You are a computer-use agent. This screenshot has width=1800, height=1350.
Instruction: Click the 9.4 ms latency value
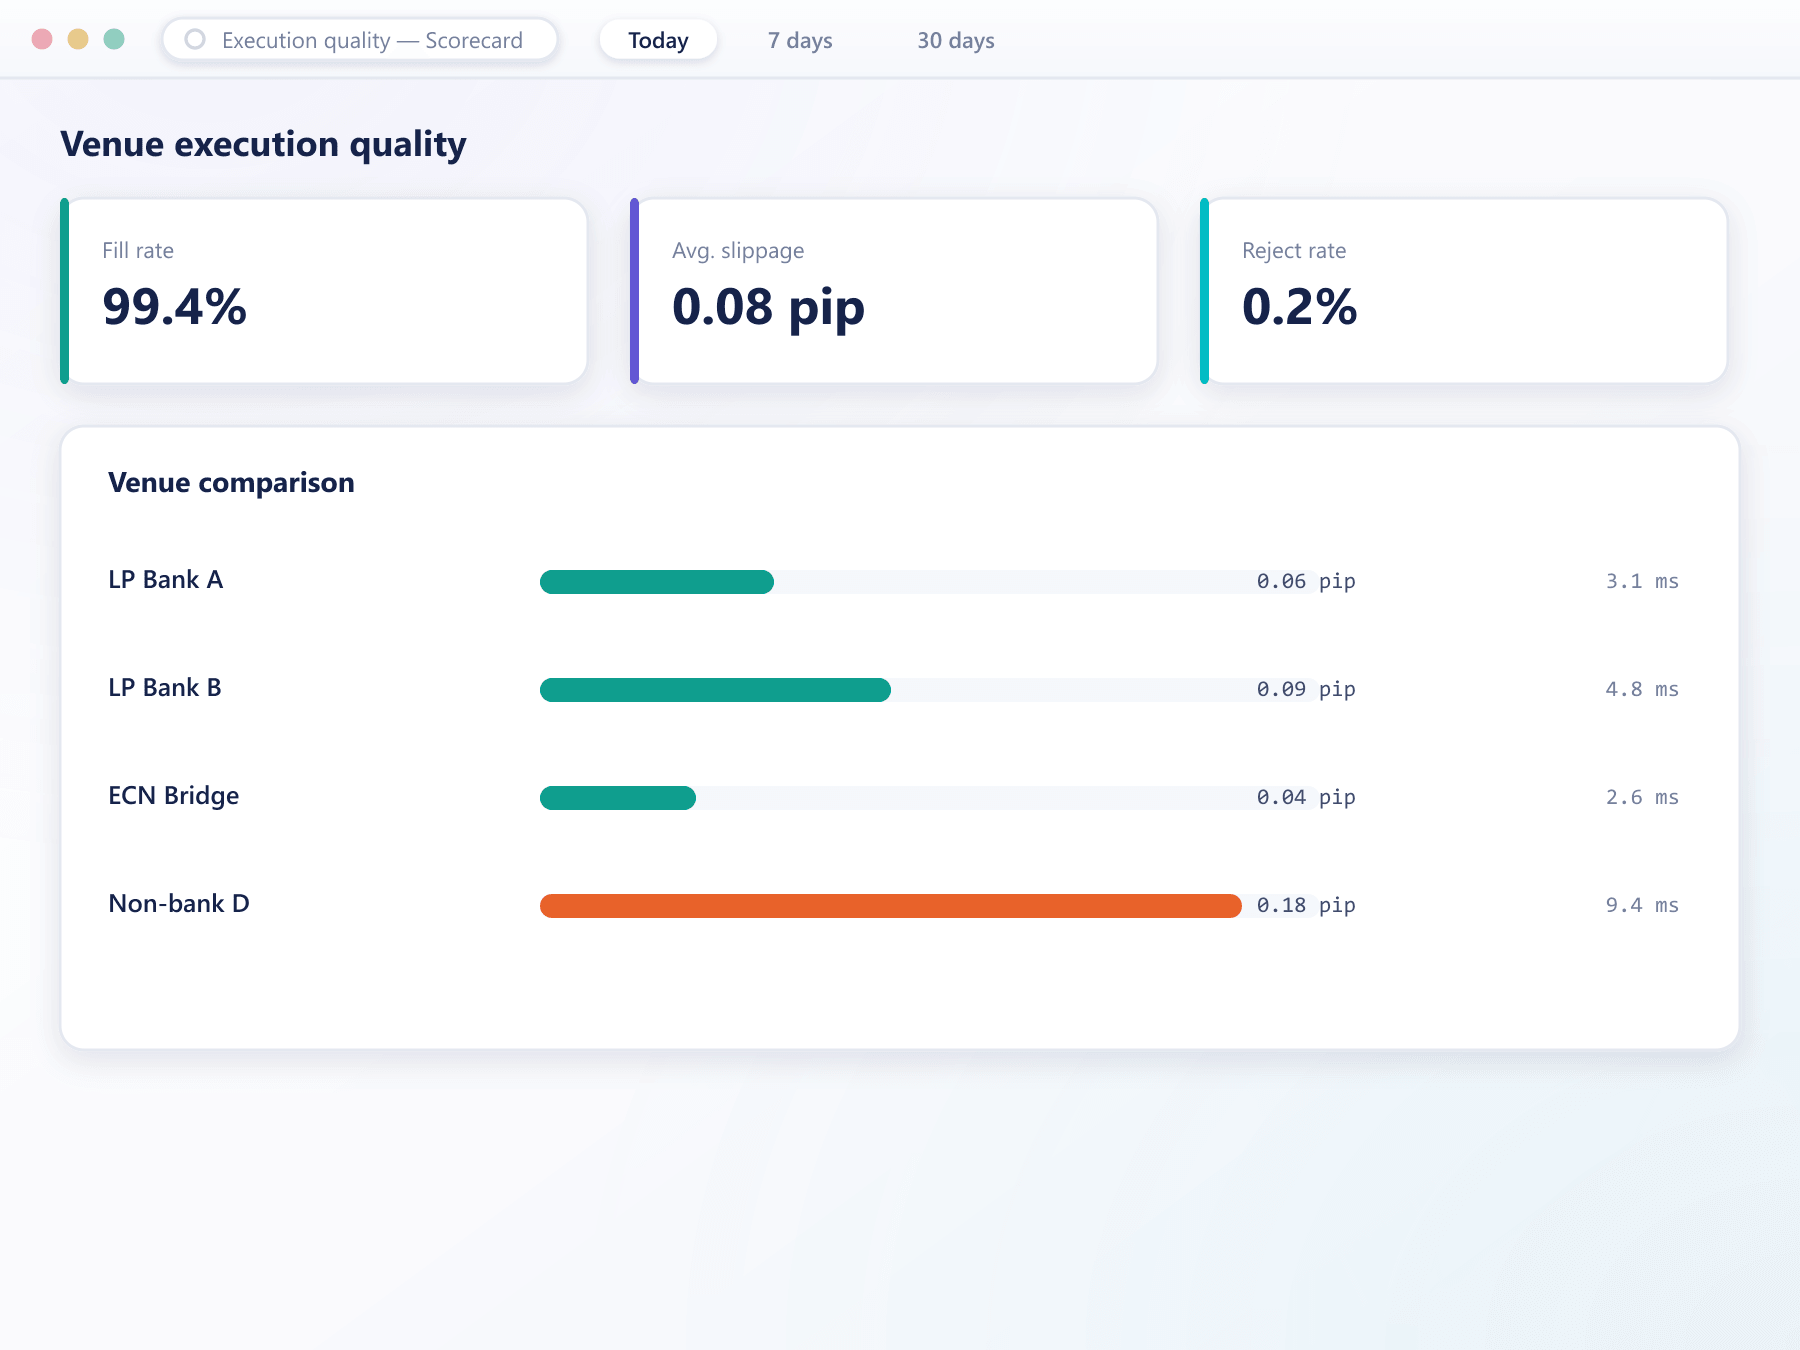point(1642,905)
